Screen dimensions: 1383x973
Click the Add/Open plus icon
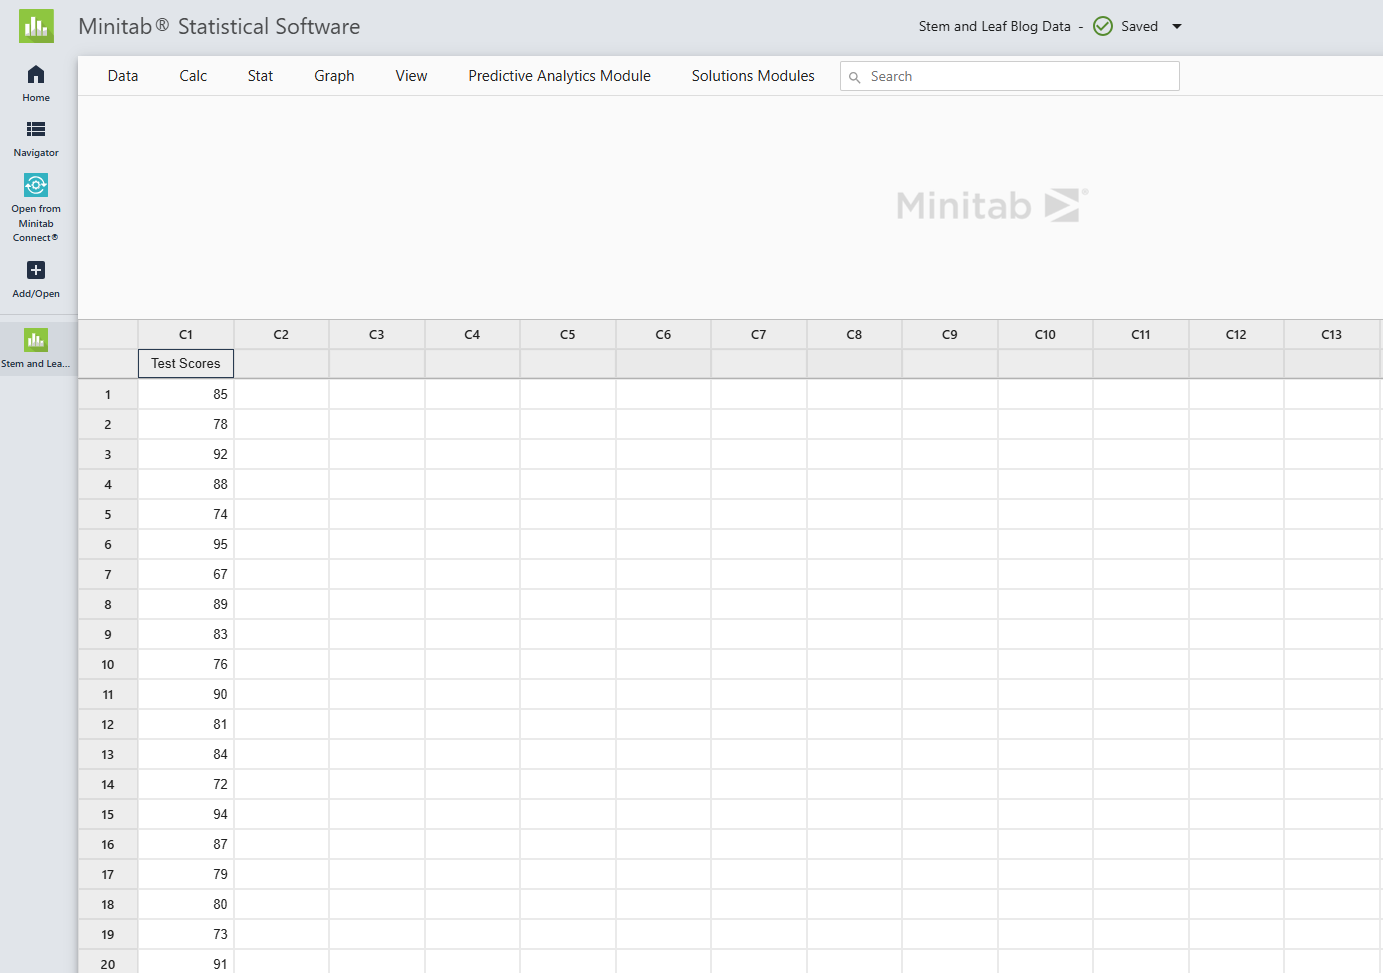(x=36, y=271)
